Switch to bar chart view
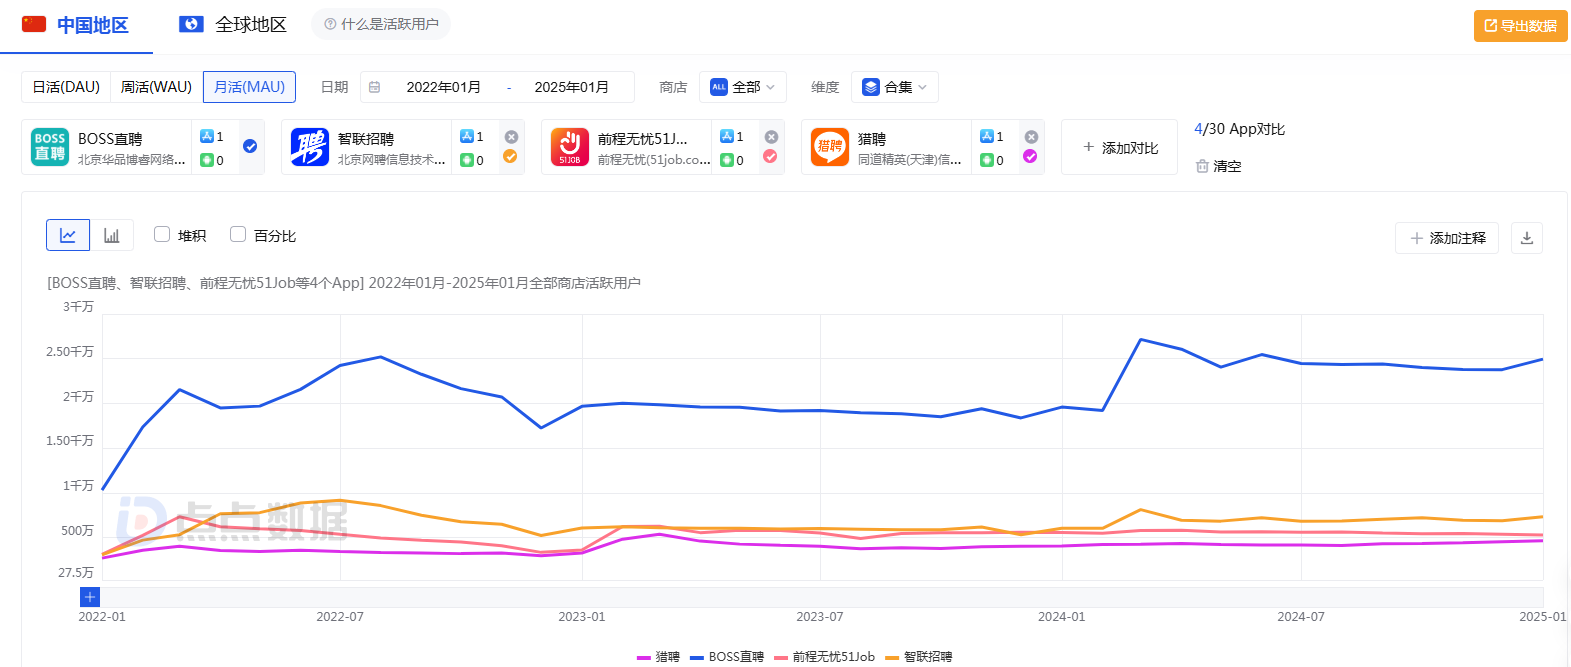 click(x=112, y=235)
